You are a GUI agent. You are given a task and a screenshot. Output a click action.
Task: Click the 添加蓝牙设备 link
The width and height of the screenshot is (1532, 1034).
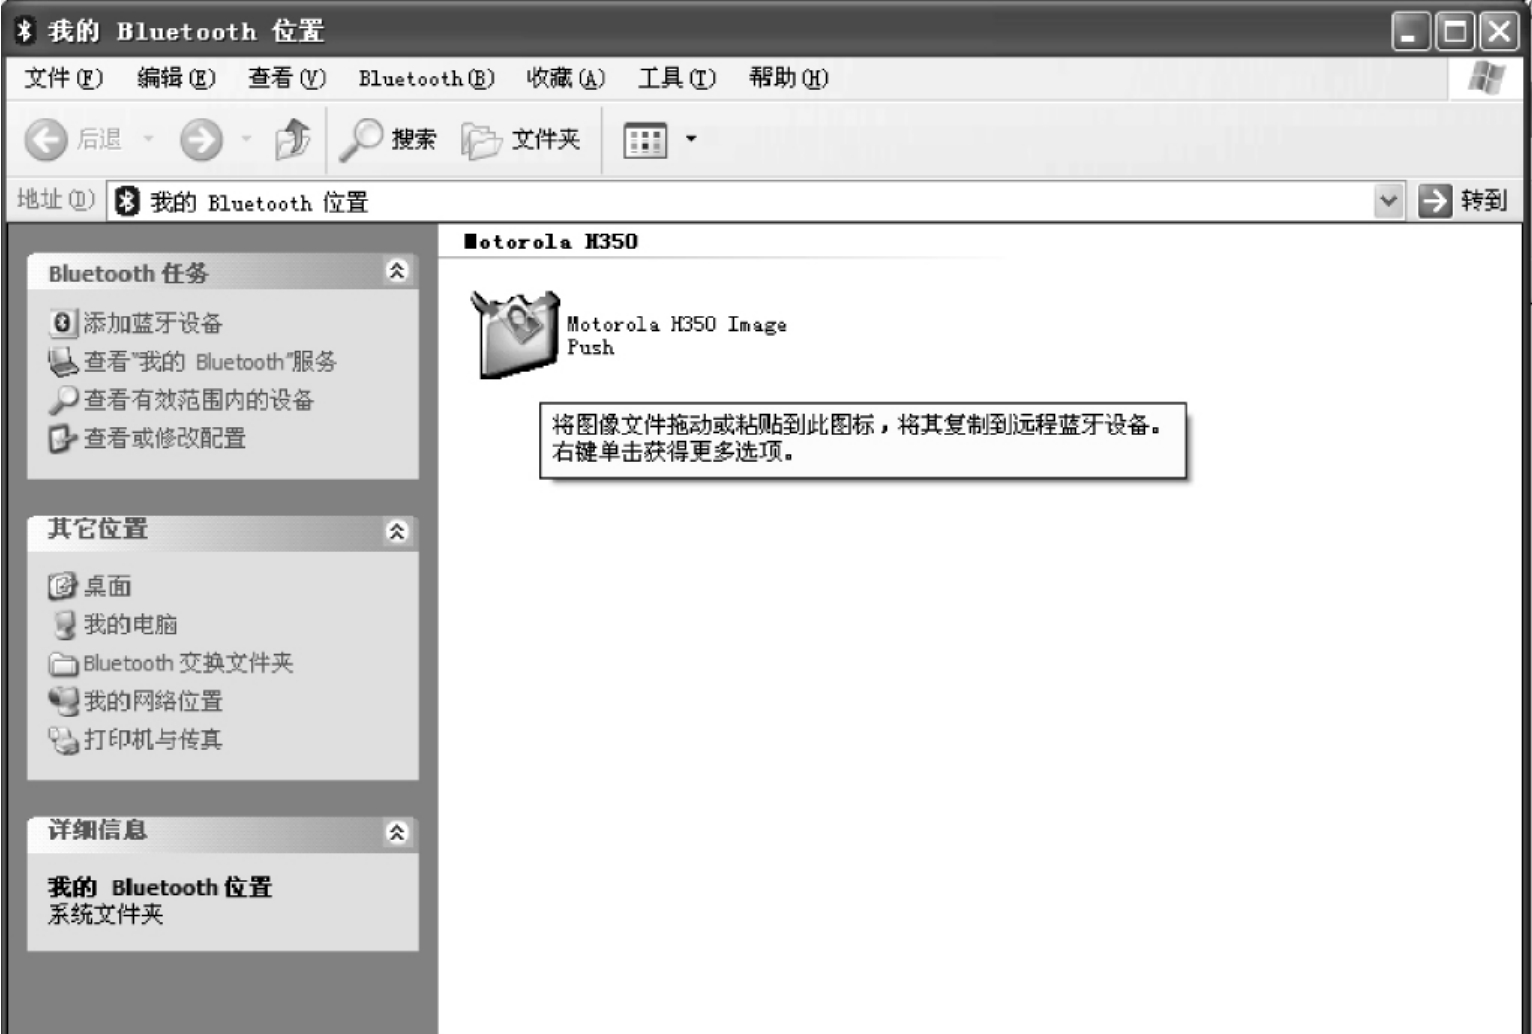tap(153, 323)
